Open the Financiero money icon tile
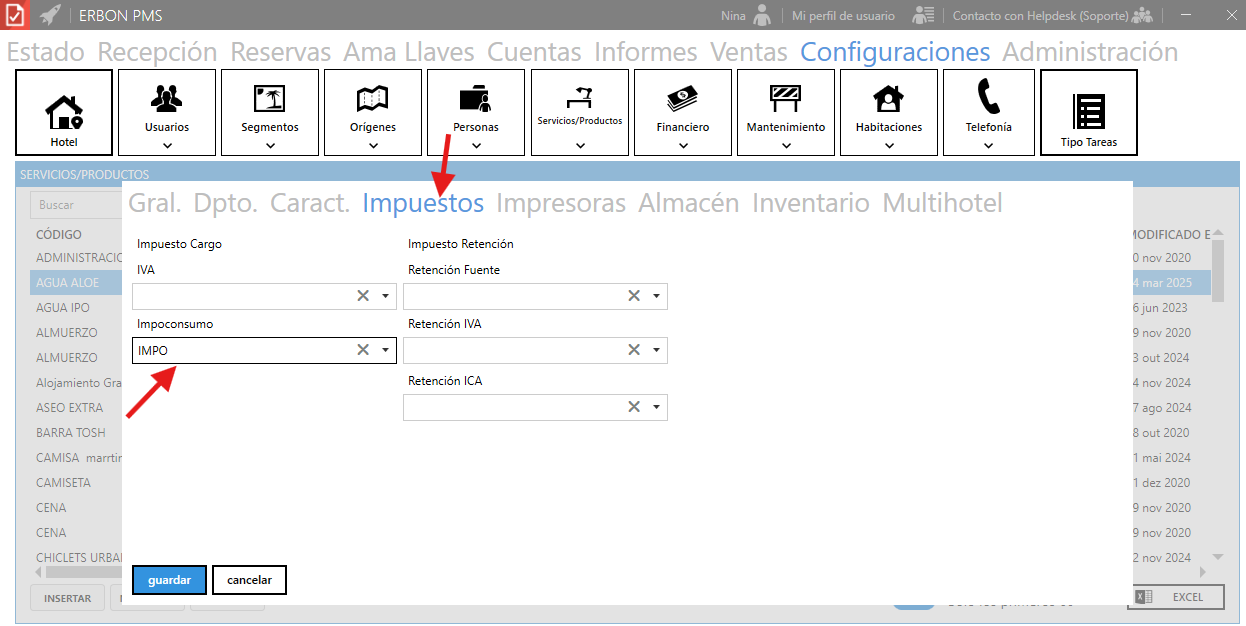Image resolution: width=1246 pixels, height=626 pixels. (683, 112)
